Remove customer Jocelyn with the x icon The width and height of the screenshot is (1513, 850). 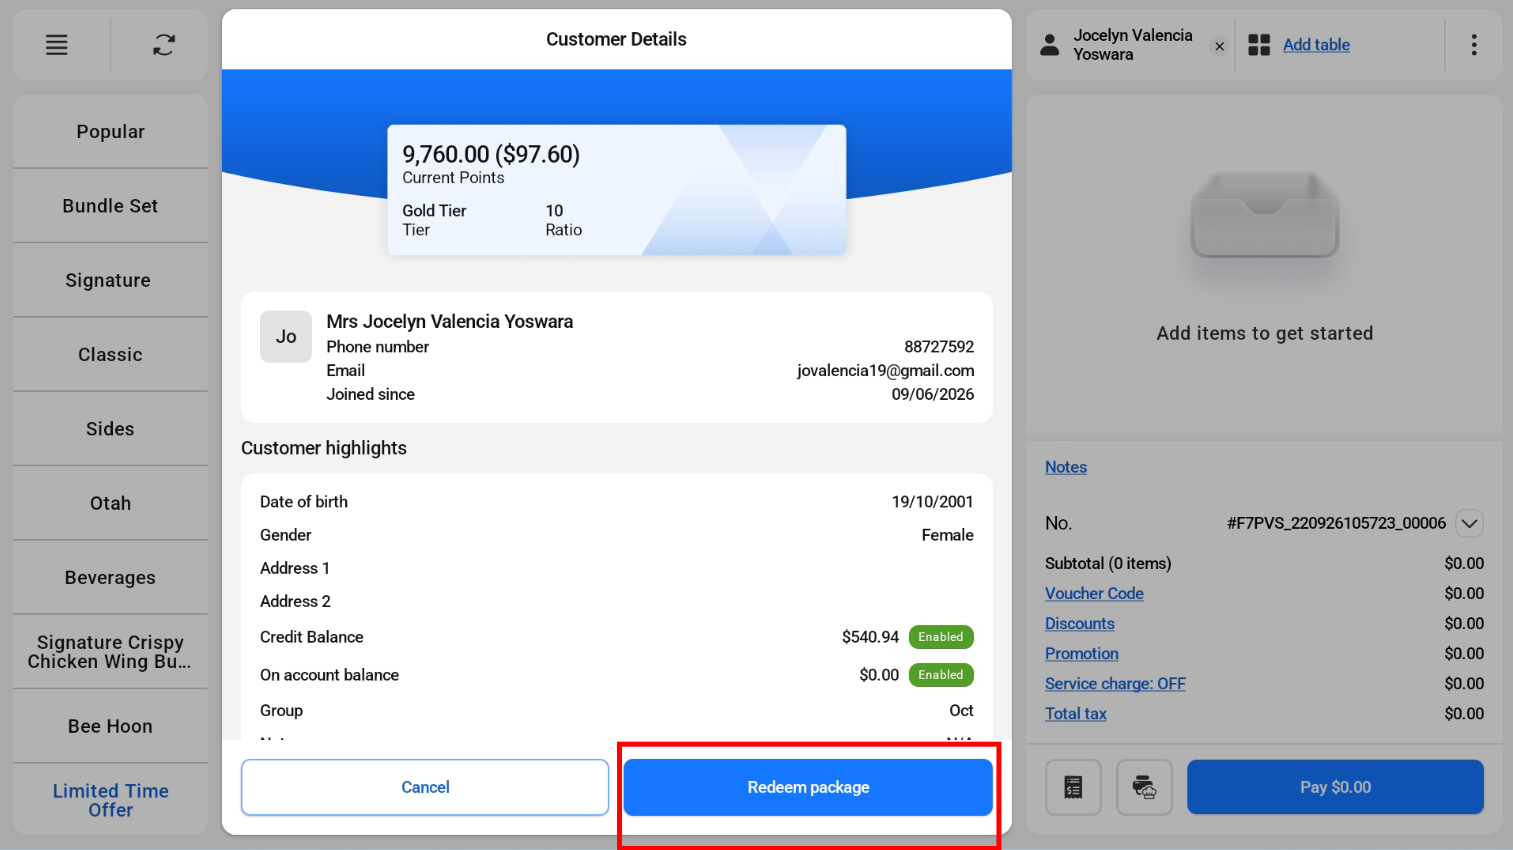point(1219,46)
